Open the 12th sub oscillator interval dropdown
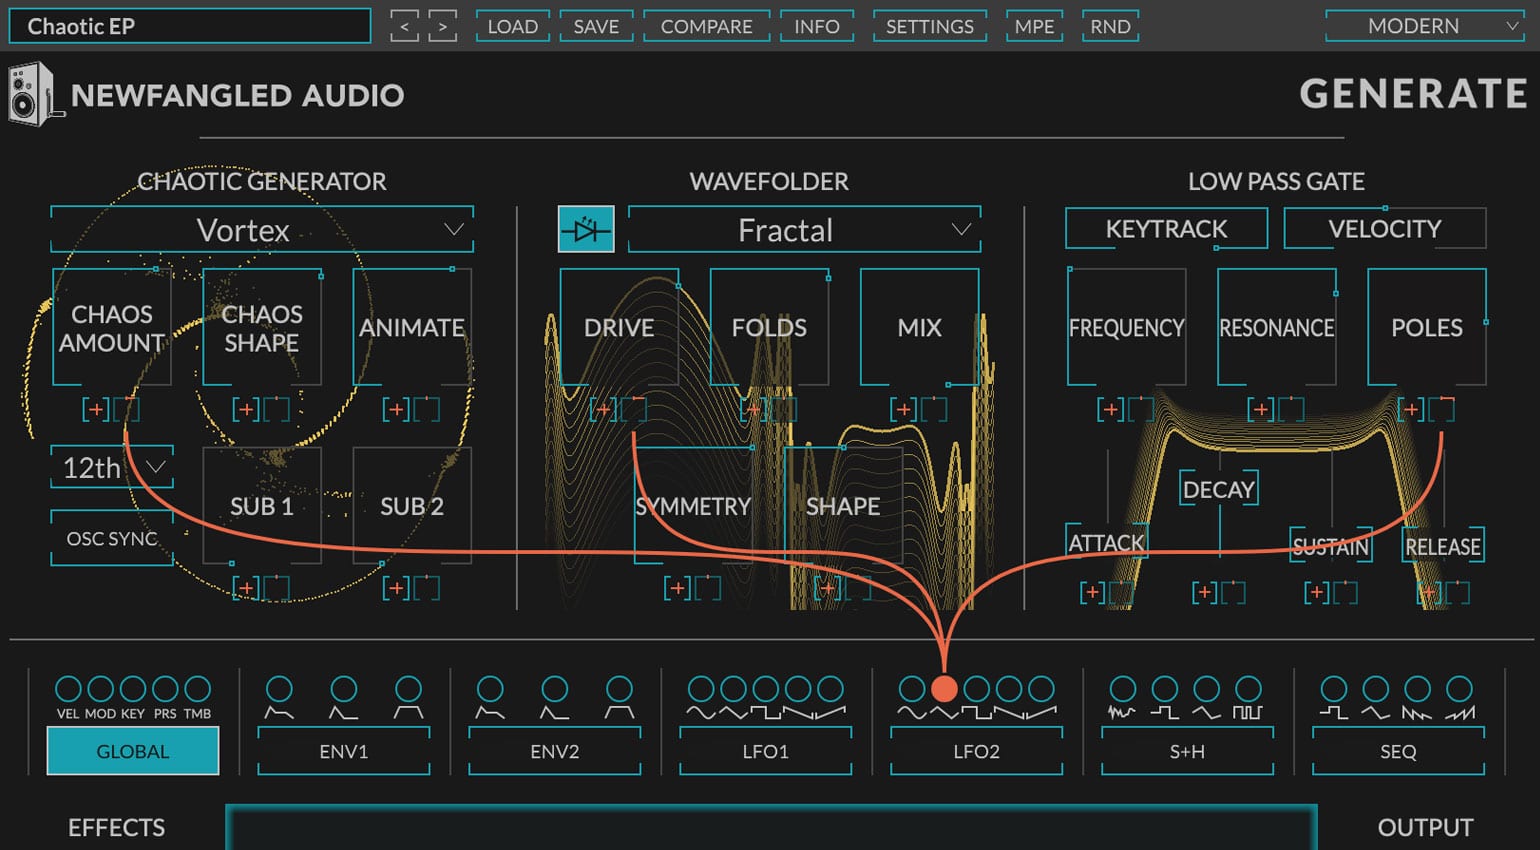The height and width of the screenshot is (850, 1540). click(x=111, y=466)
